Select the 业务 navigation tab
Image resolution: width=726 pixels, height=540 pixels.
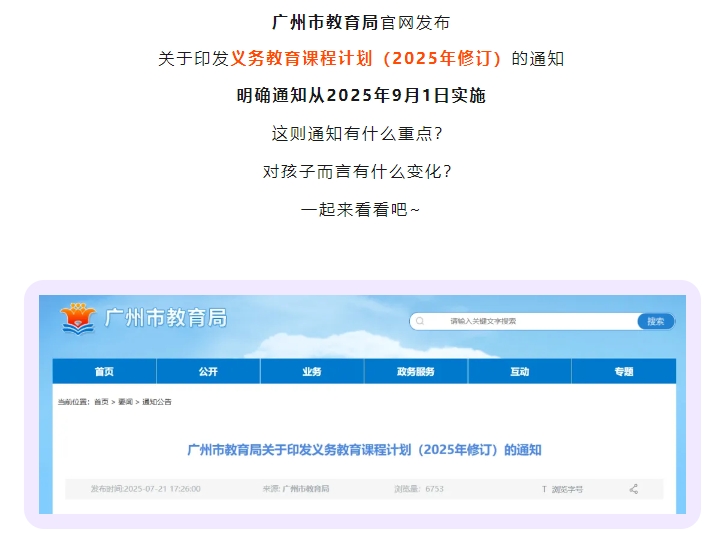point(312,372)
